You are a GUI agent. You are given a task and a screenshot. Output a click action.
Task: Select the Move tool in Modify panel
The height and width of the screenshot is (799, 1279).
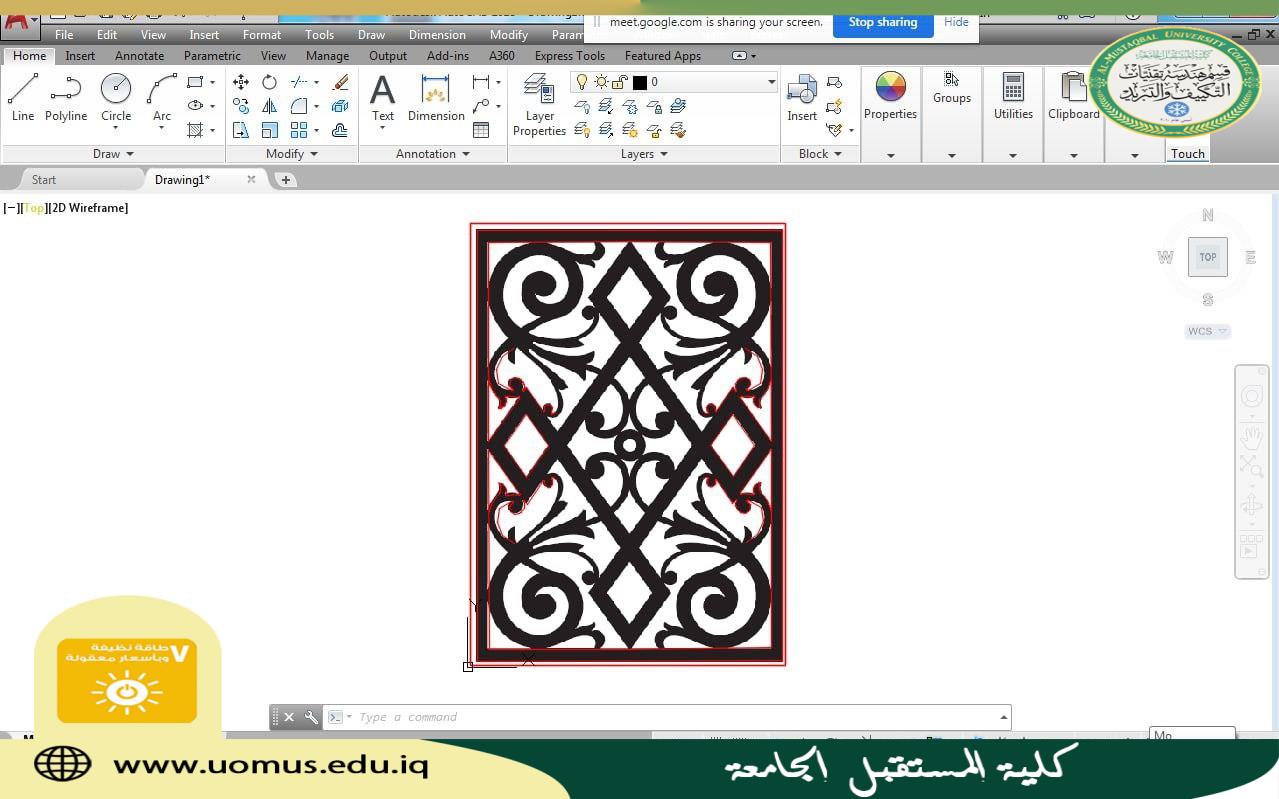click(x=239, y=82)
